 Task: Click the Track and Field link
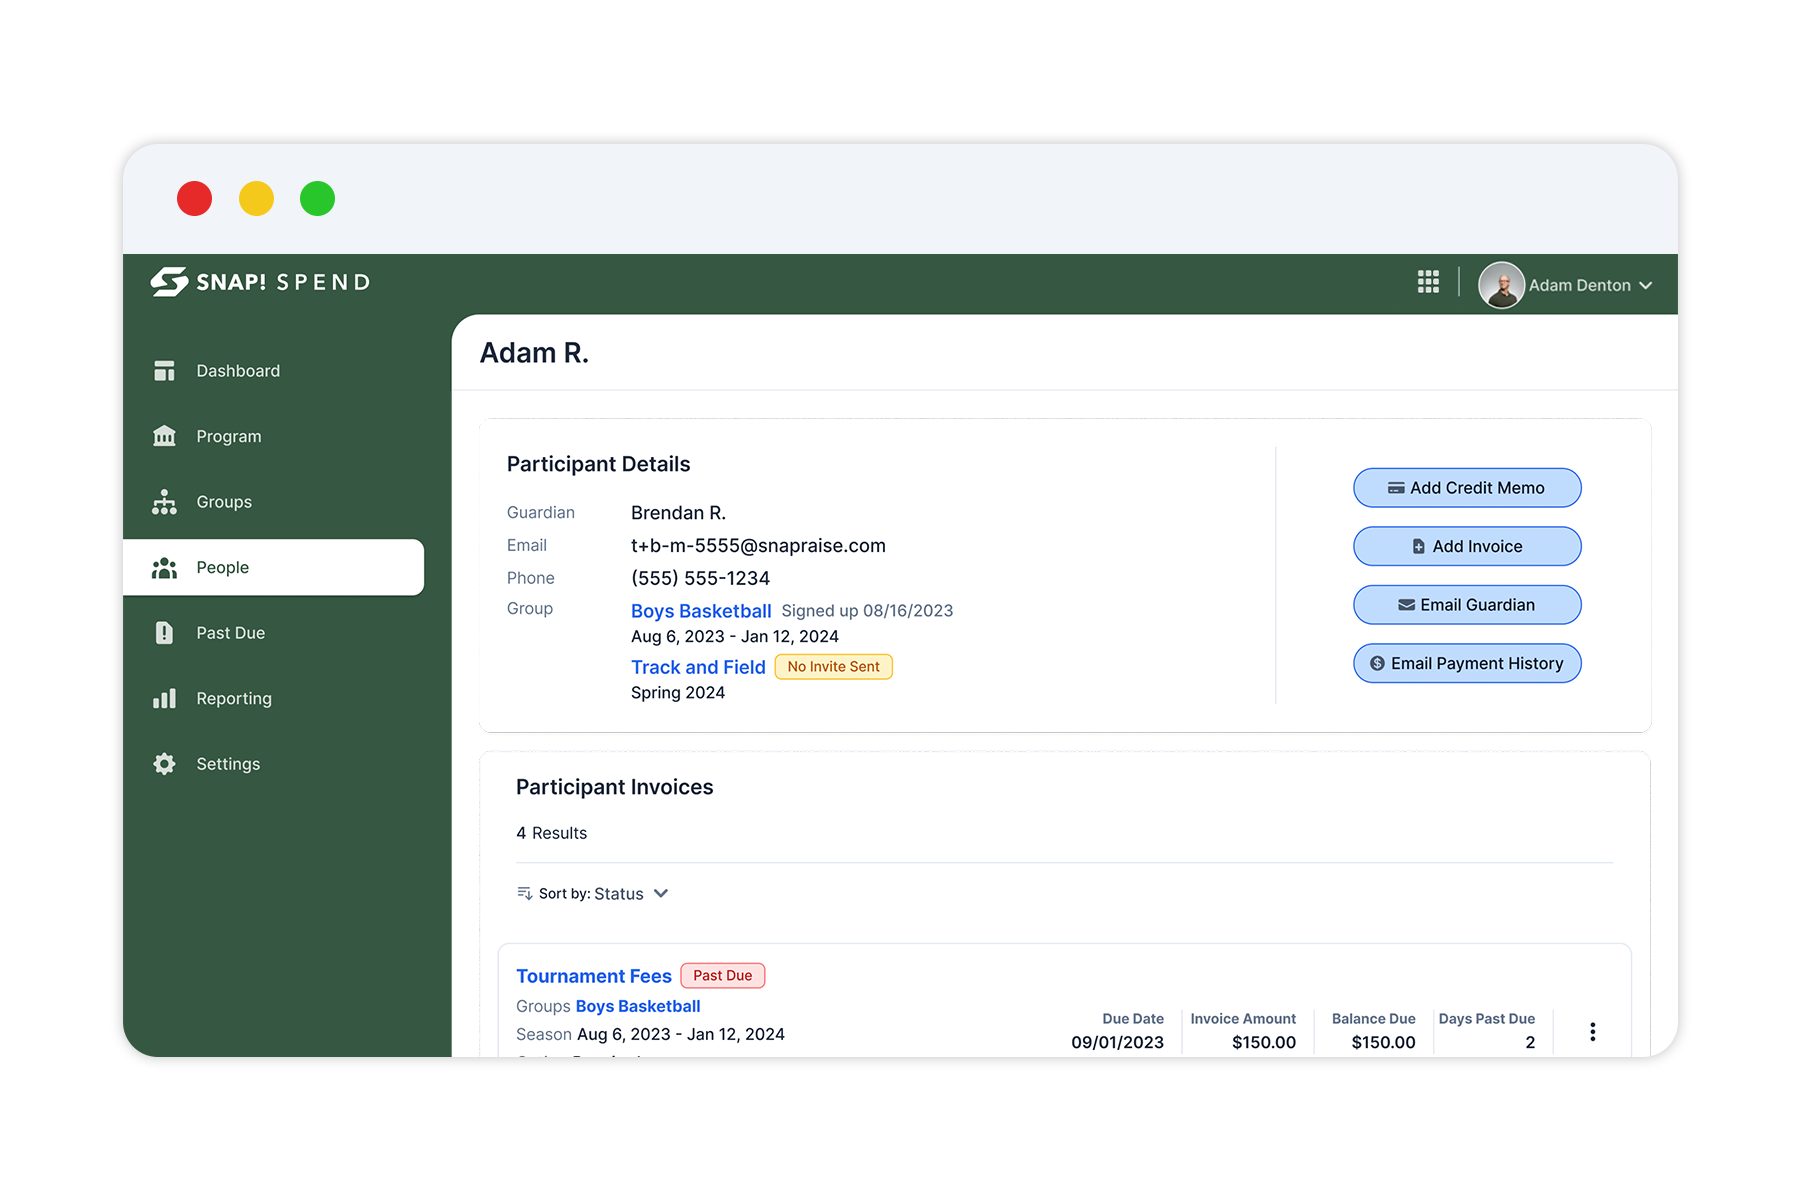[698, 667]
